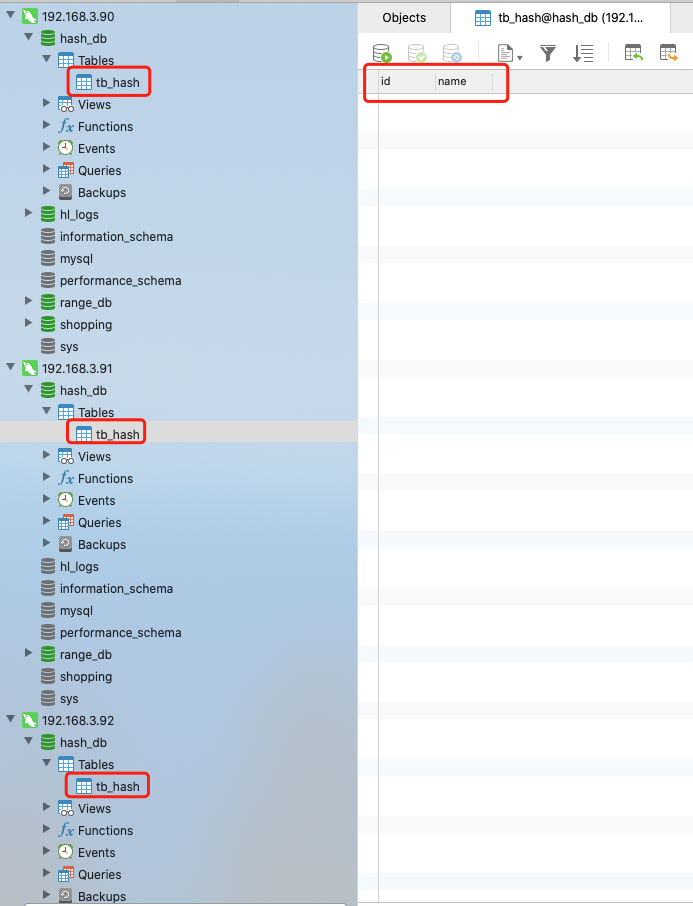Screen dimensions: 693x906
Task: Click the export table icon with orange arrow
Action: click(668, 53)
